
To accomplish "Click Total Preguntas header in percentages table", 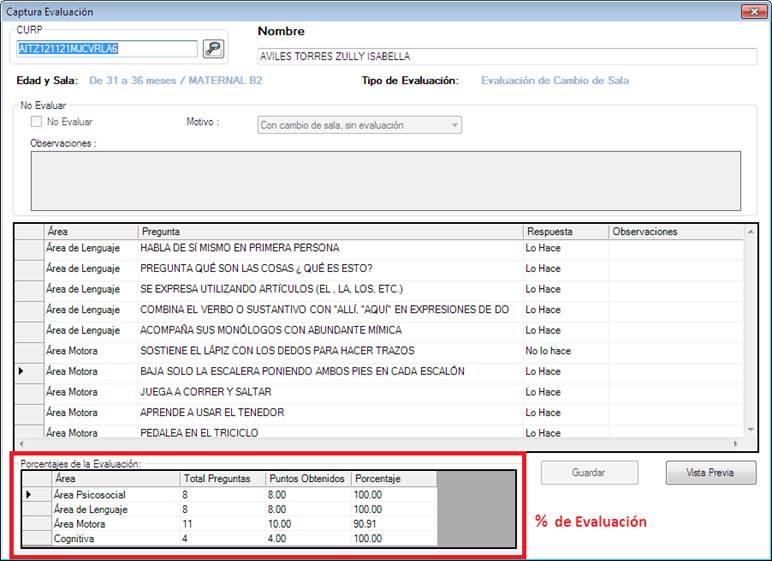I will pyautogui.click(x=223, y=479).
